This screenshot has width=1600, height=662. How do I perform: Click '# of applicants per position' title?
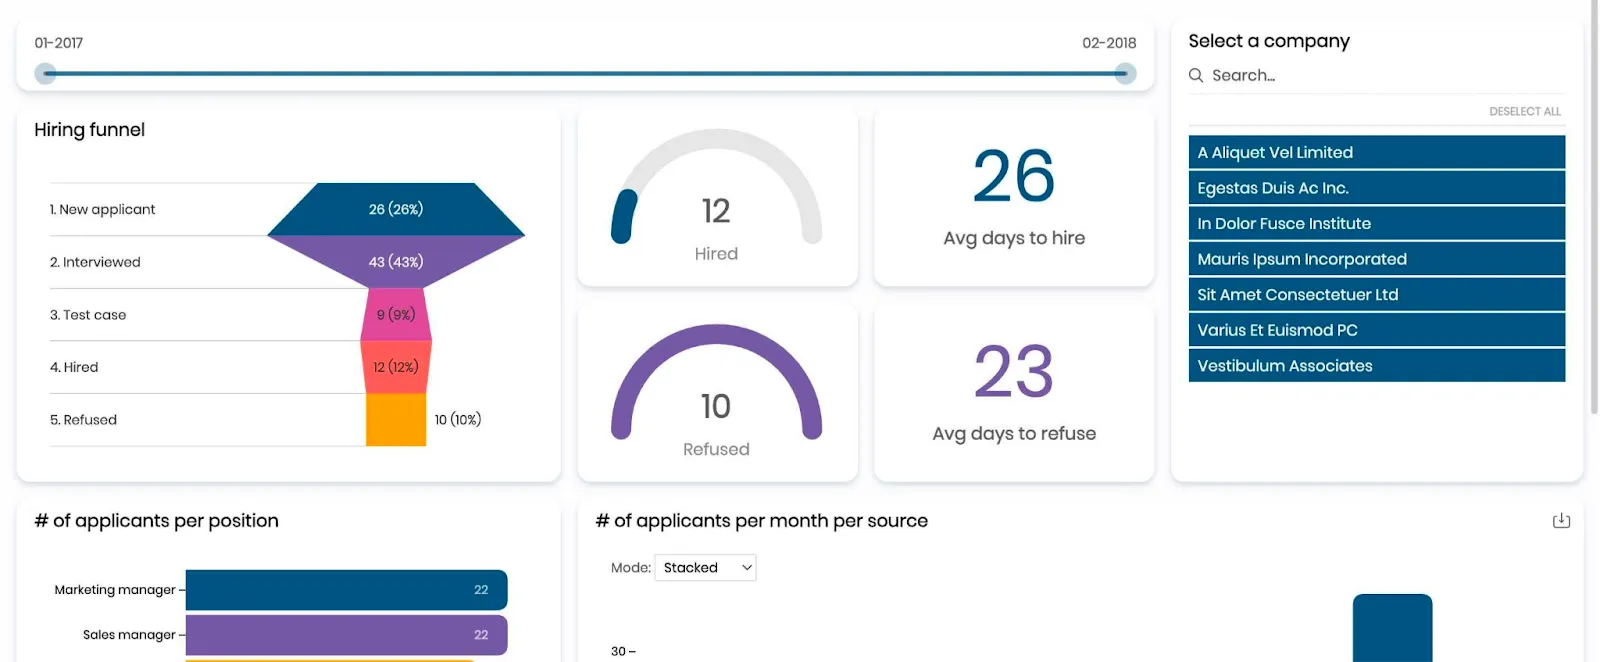156,521
